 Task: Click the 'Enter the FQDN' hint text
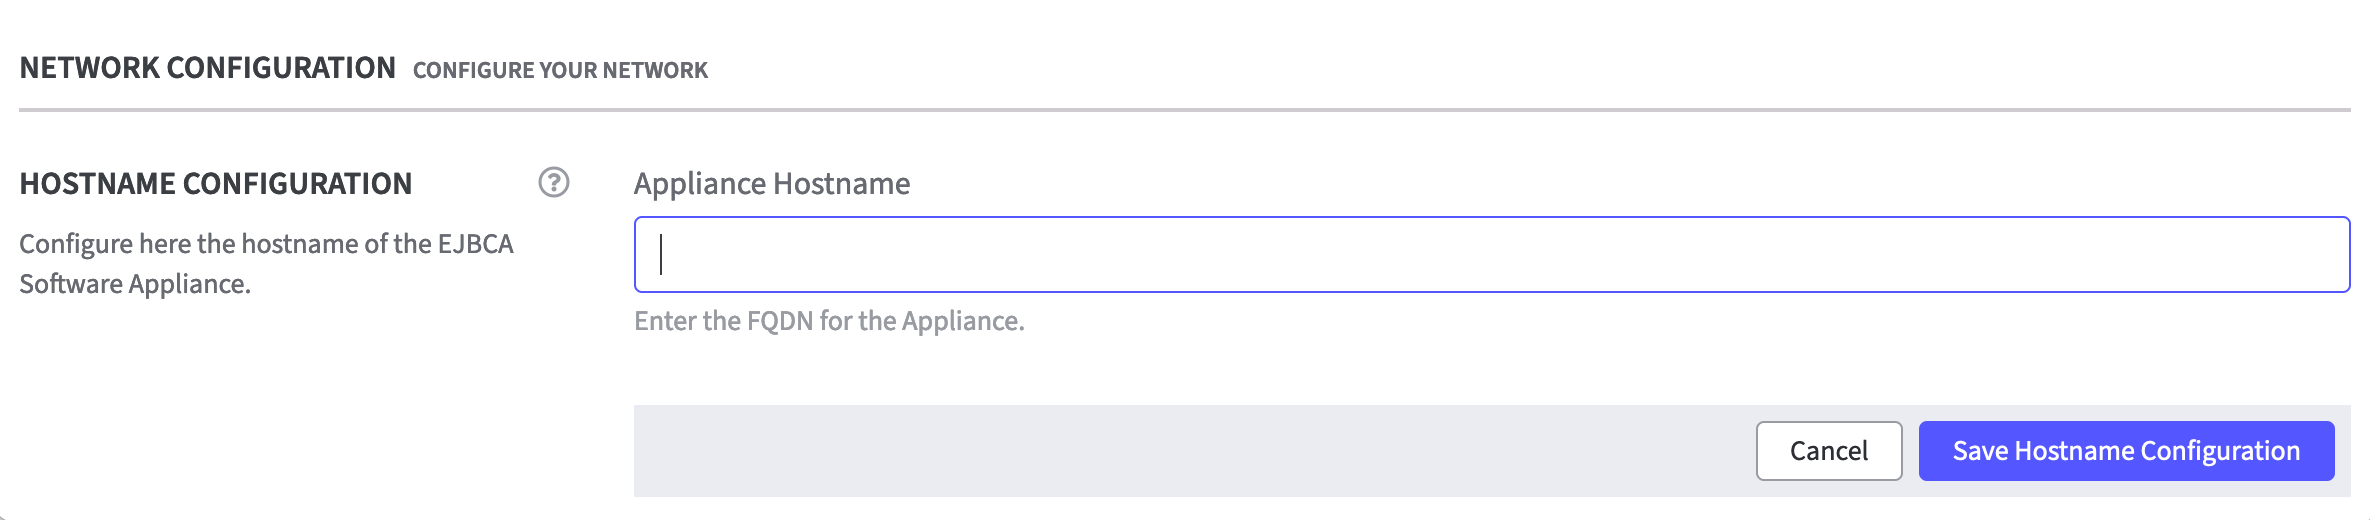tap(829, 321)
